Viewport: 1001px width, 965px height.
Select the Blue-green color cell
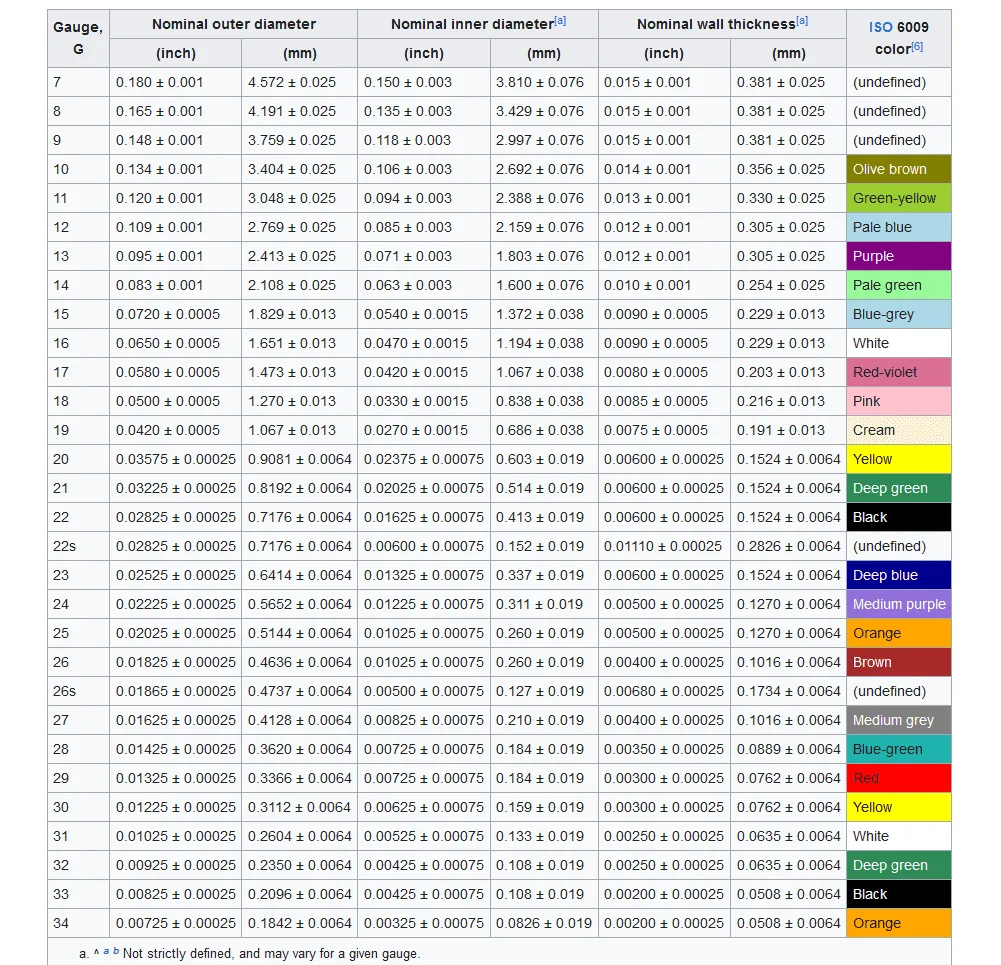[899, 749]
